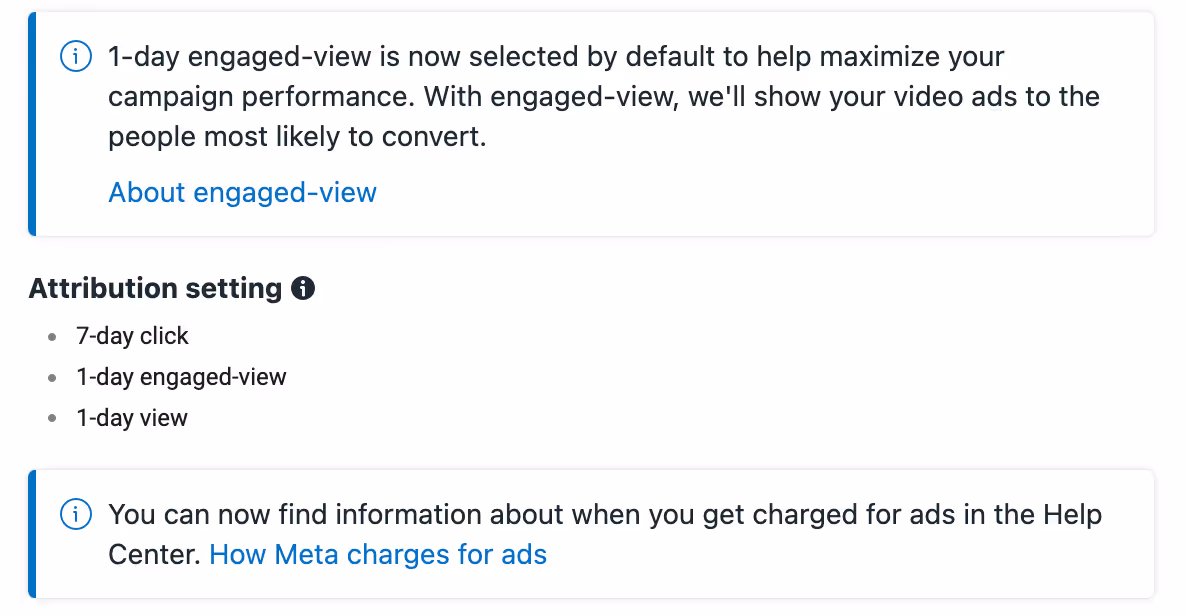This screenshot has width=1186, height=616.
Task: Click the word "Center." in charges banner
Action: 154,555
